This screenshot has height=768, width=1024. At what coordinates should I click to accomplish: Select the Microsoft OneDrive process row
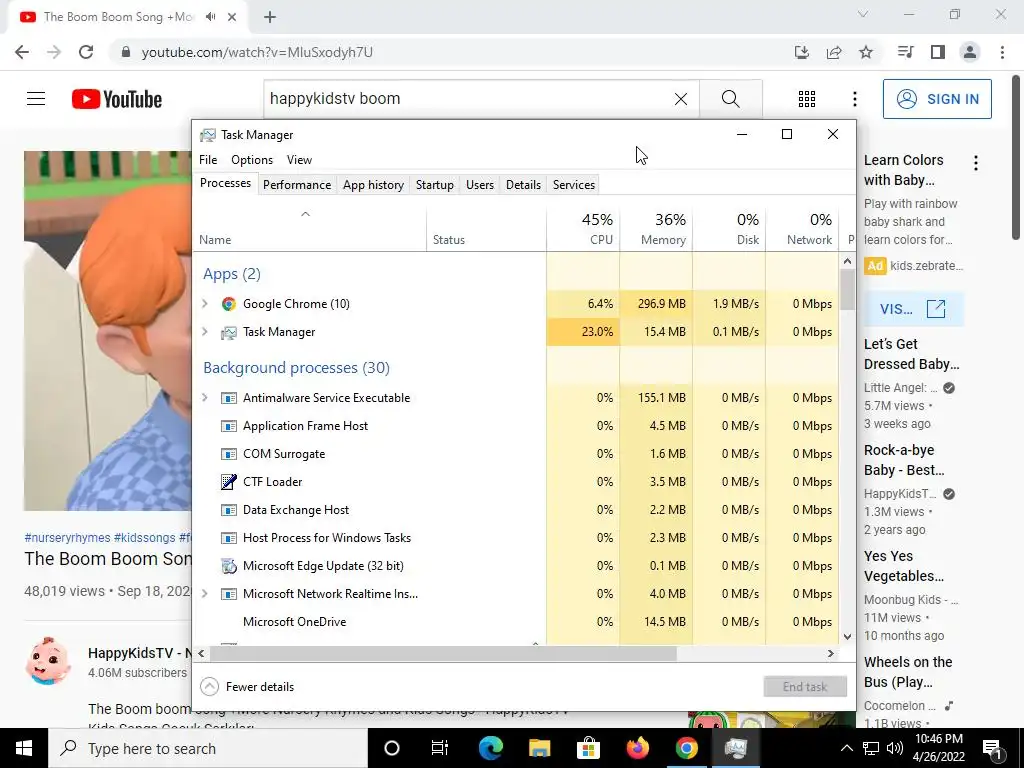click(516, 622)
